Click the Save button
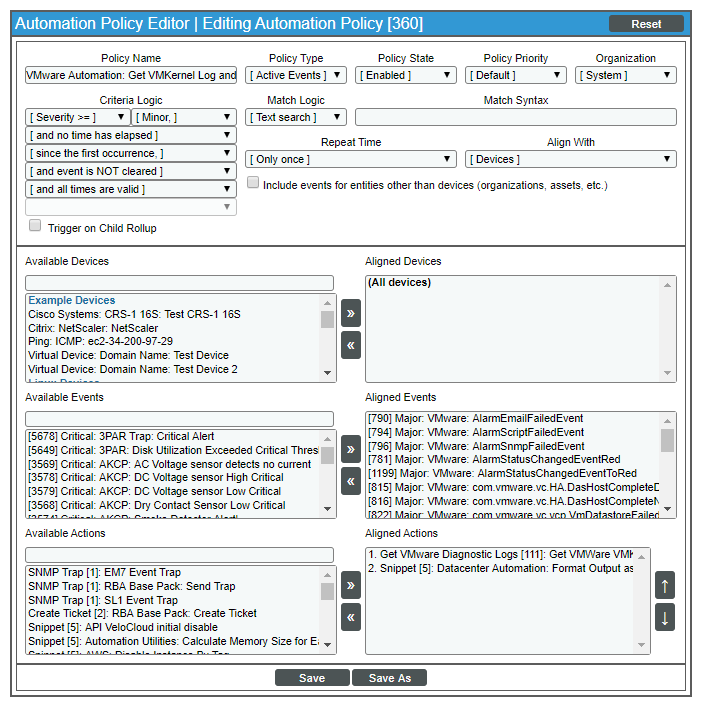Image resolution: width=702 pixels, height=707 pixels. [x=312, y=678]
